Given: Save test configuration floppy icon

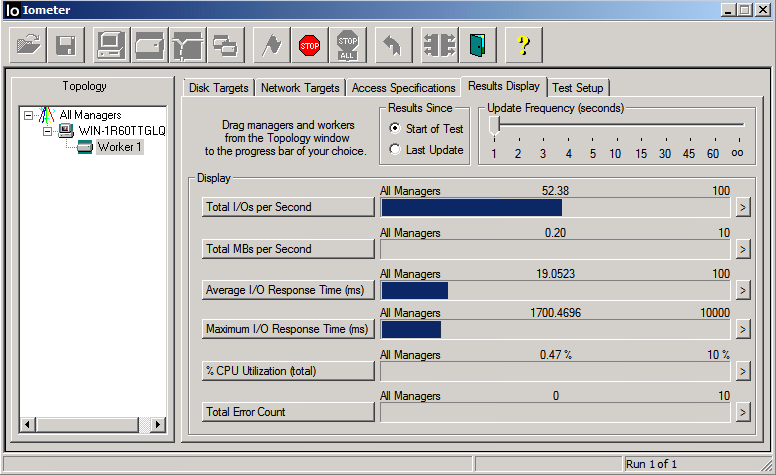Looking at the screenshot, I should pos(66,46).
